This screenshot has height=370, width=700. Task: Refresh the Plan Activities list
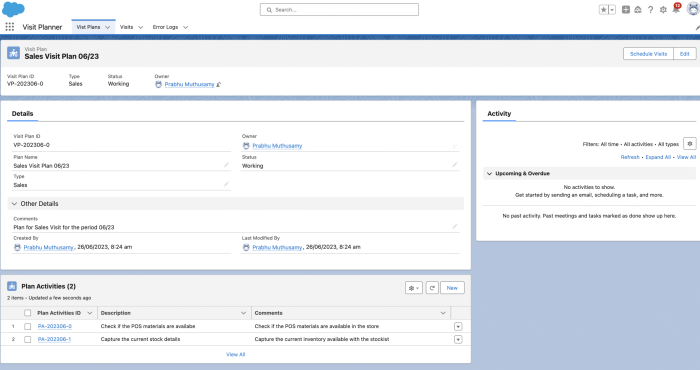[x=432, y=288]
